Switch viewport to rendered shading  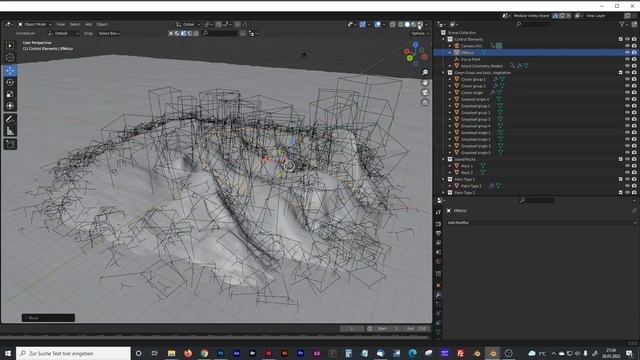(420, 24)
